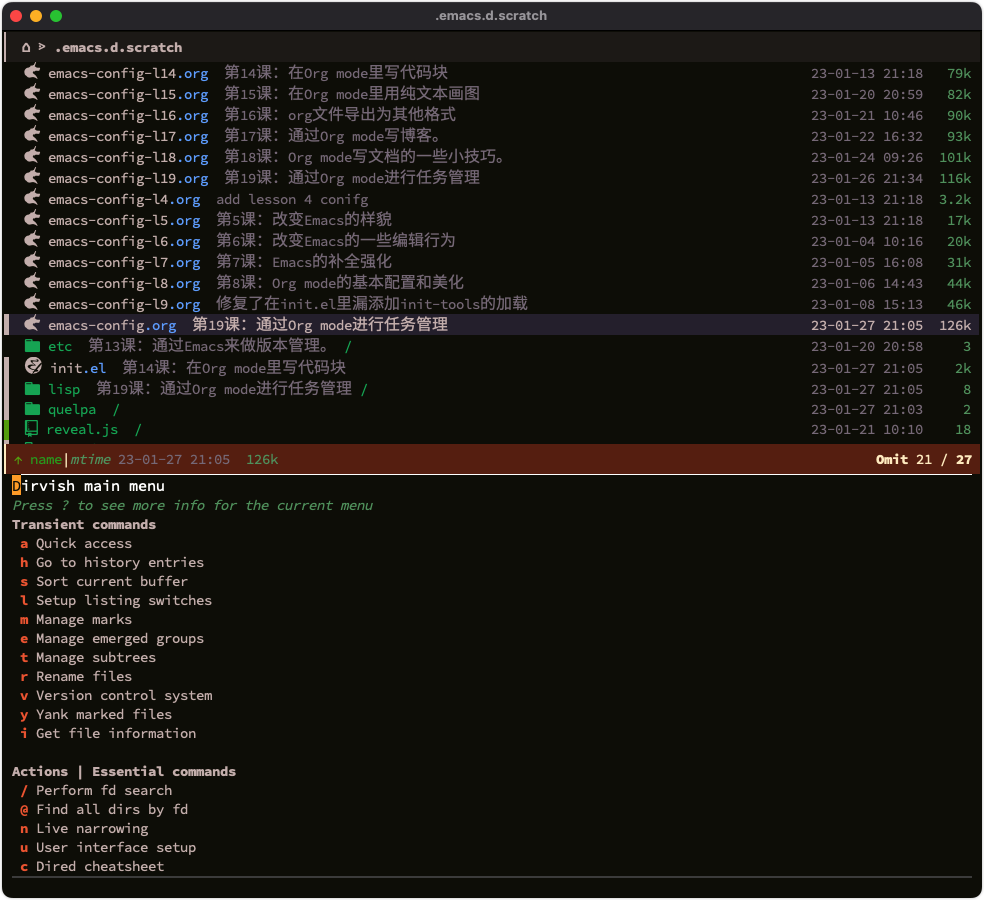Screen dimensions: 984x900
Task: Click the commit message of emacs-config-l17.org
Action: tap(334, 136)
